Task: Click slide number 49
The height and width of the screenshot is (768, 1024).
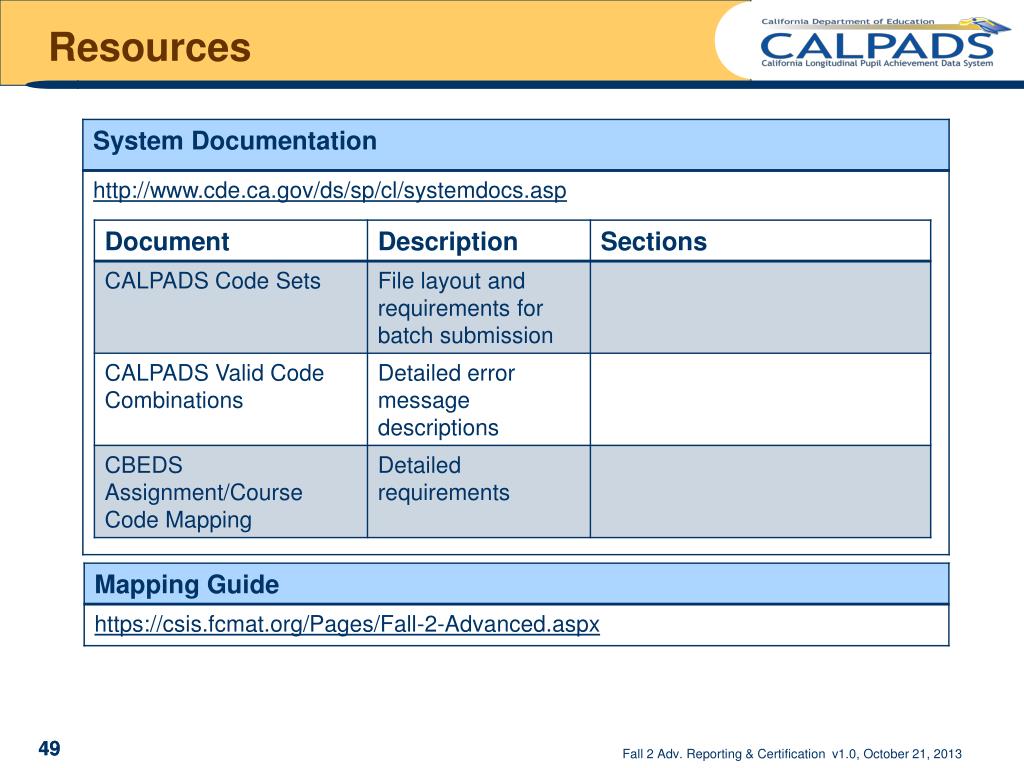Action: click(x=50, y=748)
